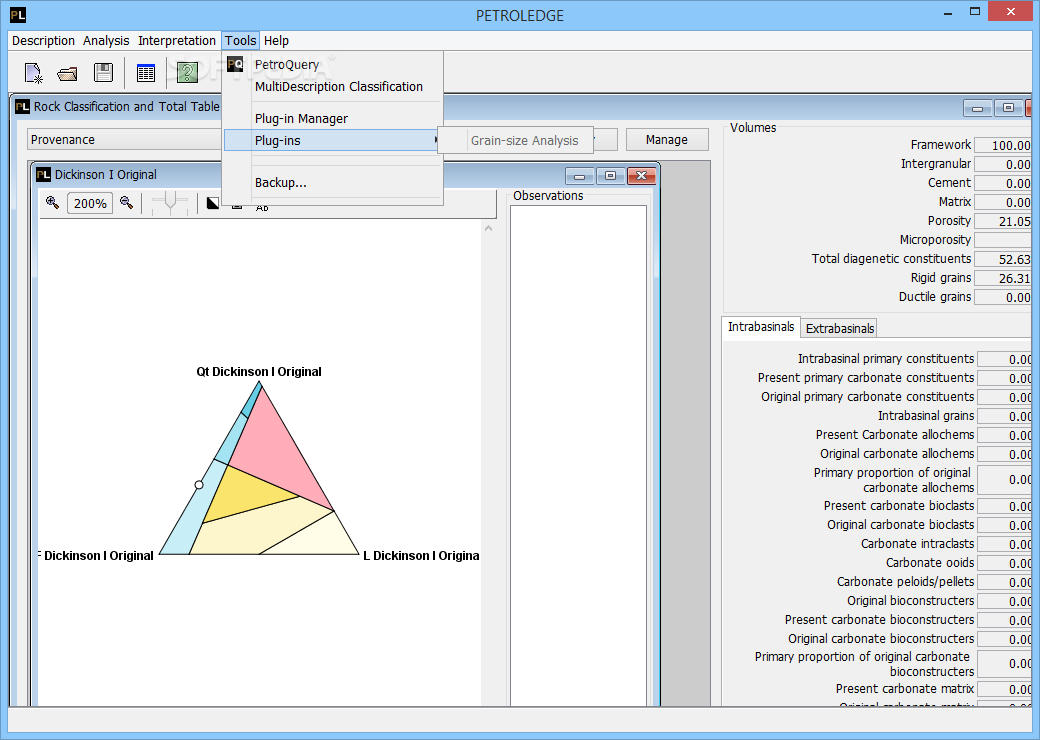Select MultiDescription Classification
The width and height of the screenshot is (1040, 740).
tap(333, 86)
